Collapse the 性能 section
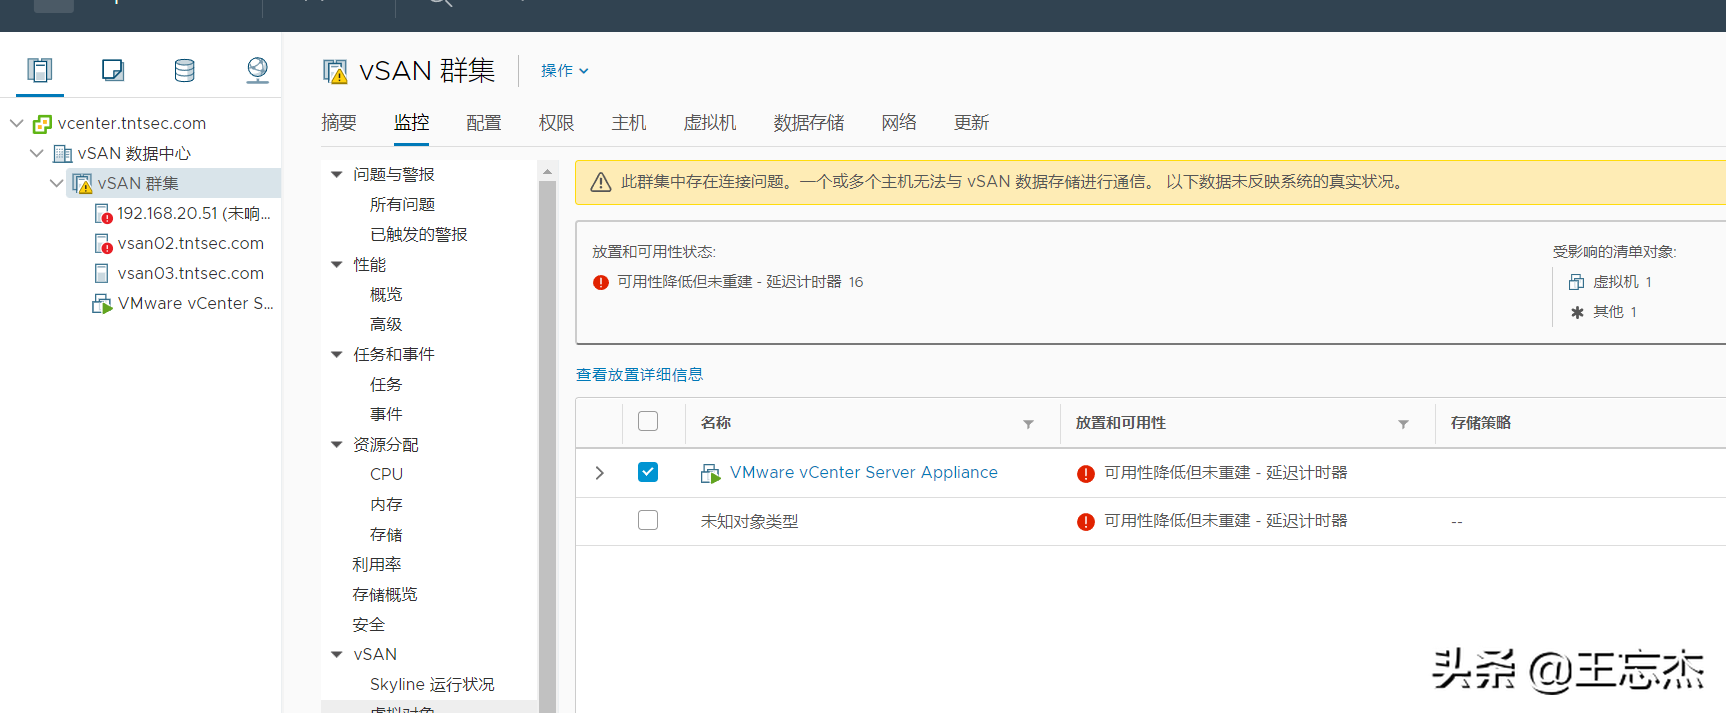 [337, 264]
